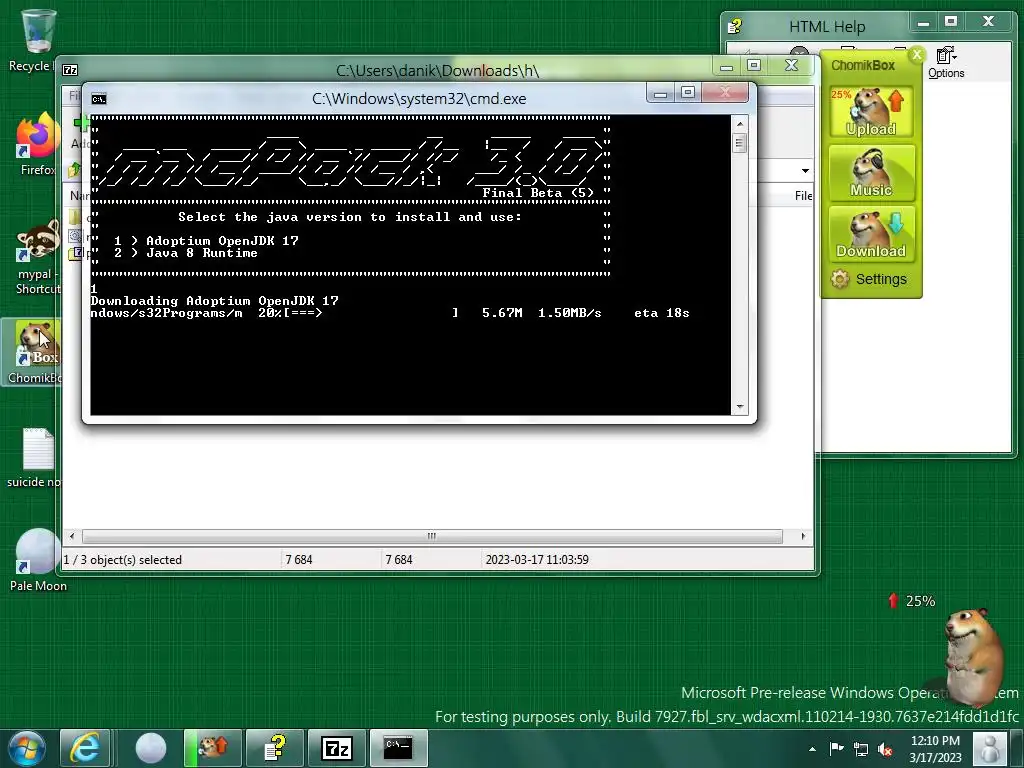Screen dimensions: 1024x768
Task: Show hidden tray icons arrow
Action: 812,749
